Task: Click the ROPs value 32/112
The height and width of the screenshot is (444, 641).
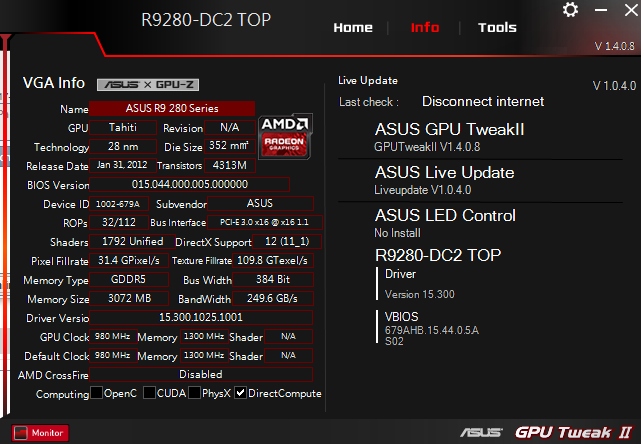Action: tap(119, 222)
